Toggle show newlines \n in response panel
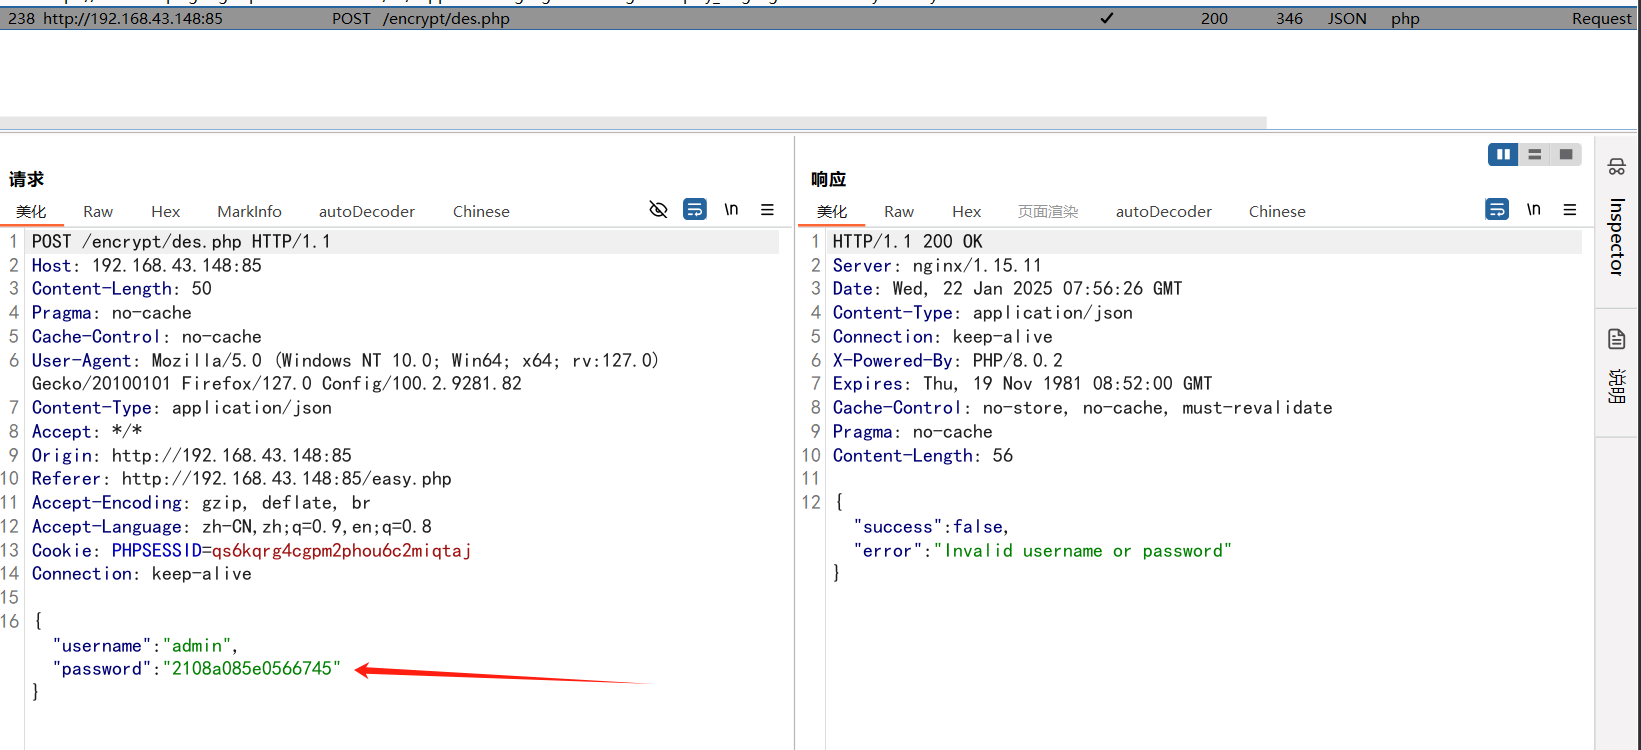The image size is (1641, 750). pyautogui.click(x=1533, y=209)
